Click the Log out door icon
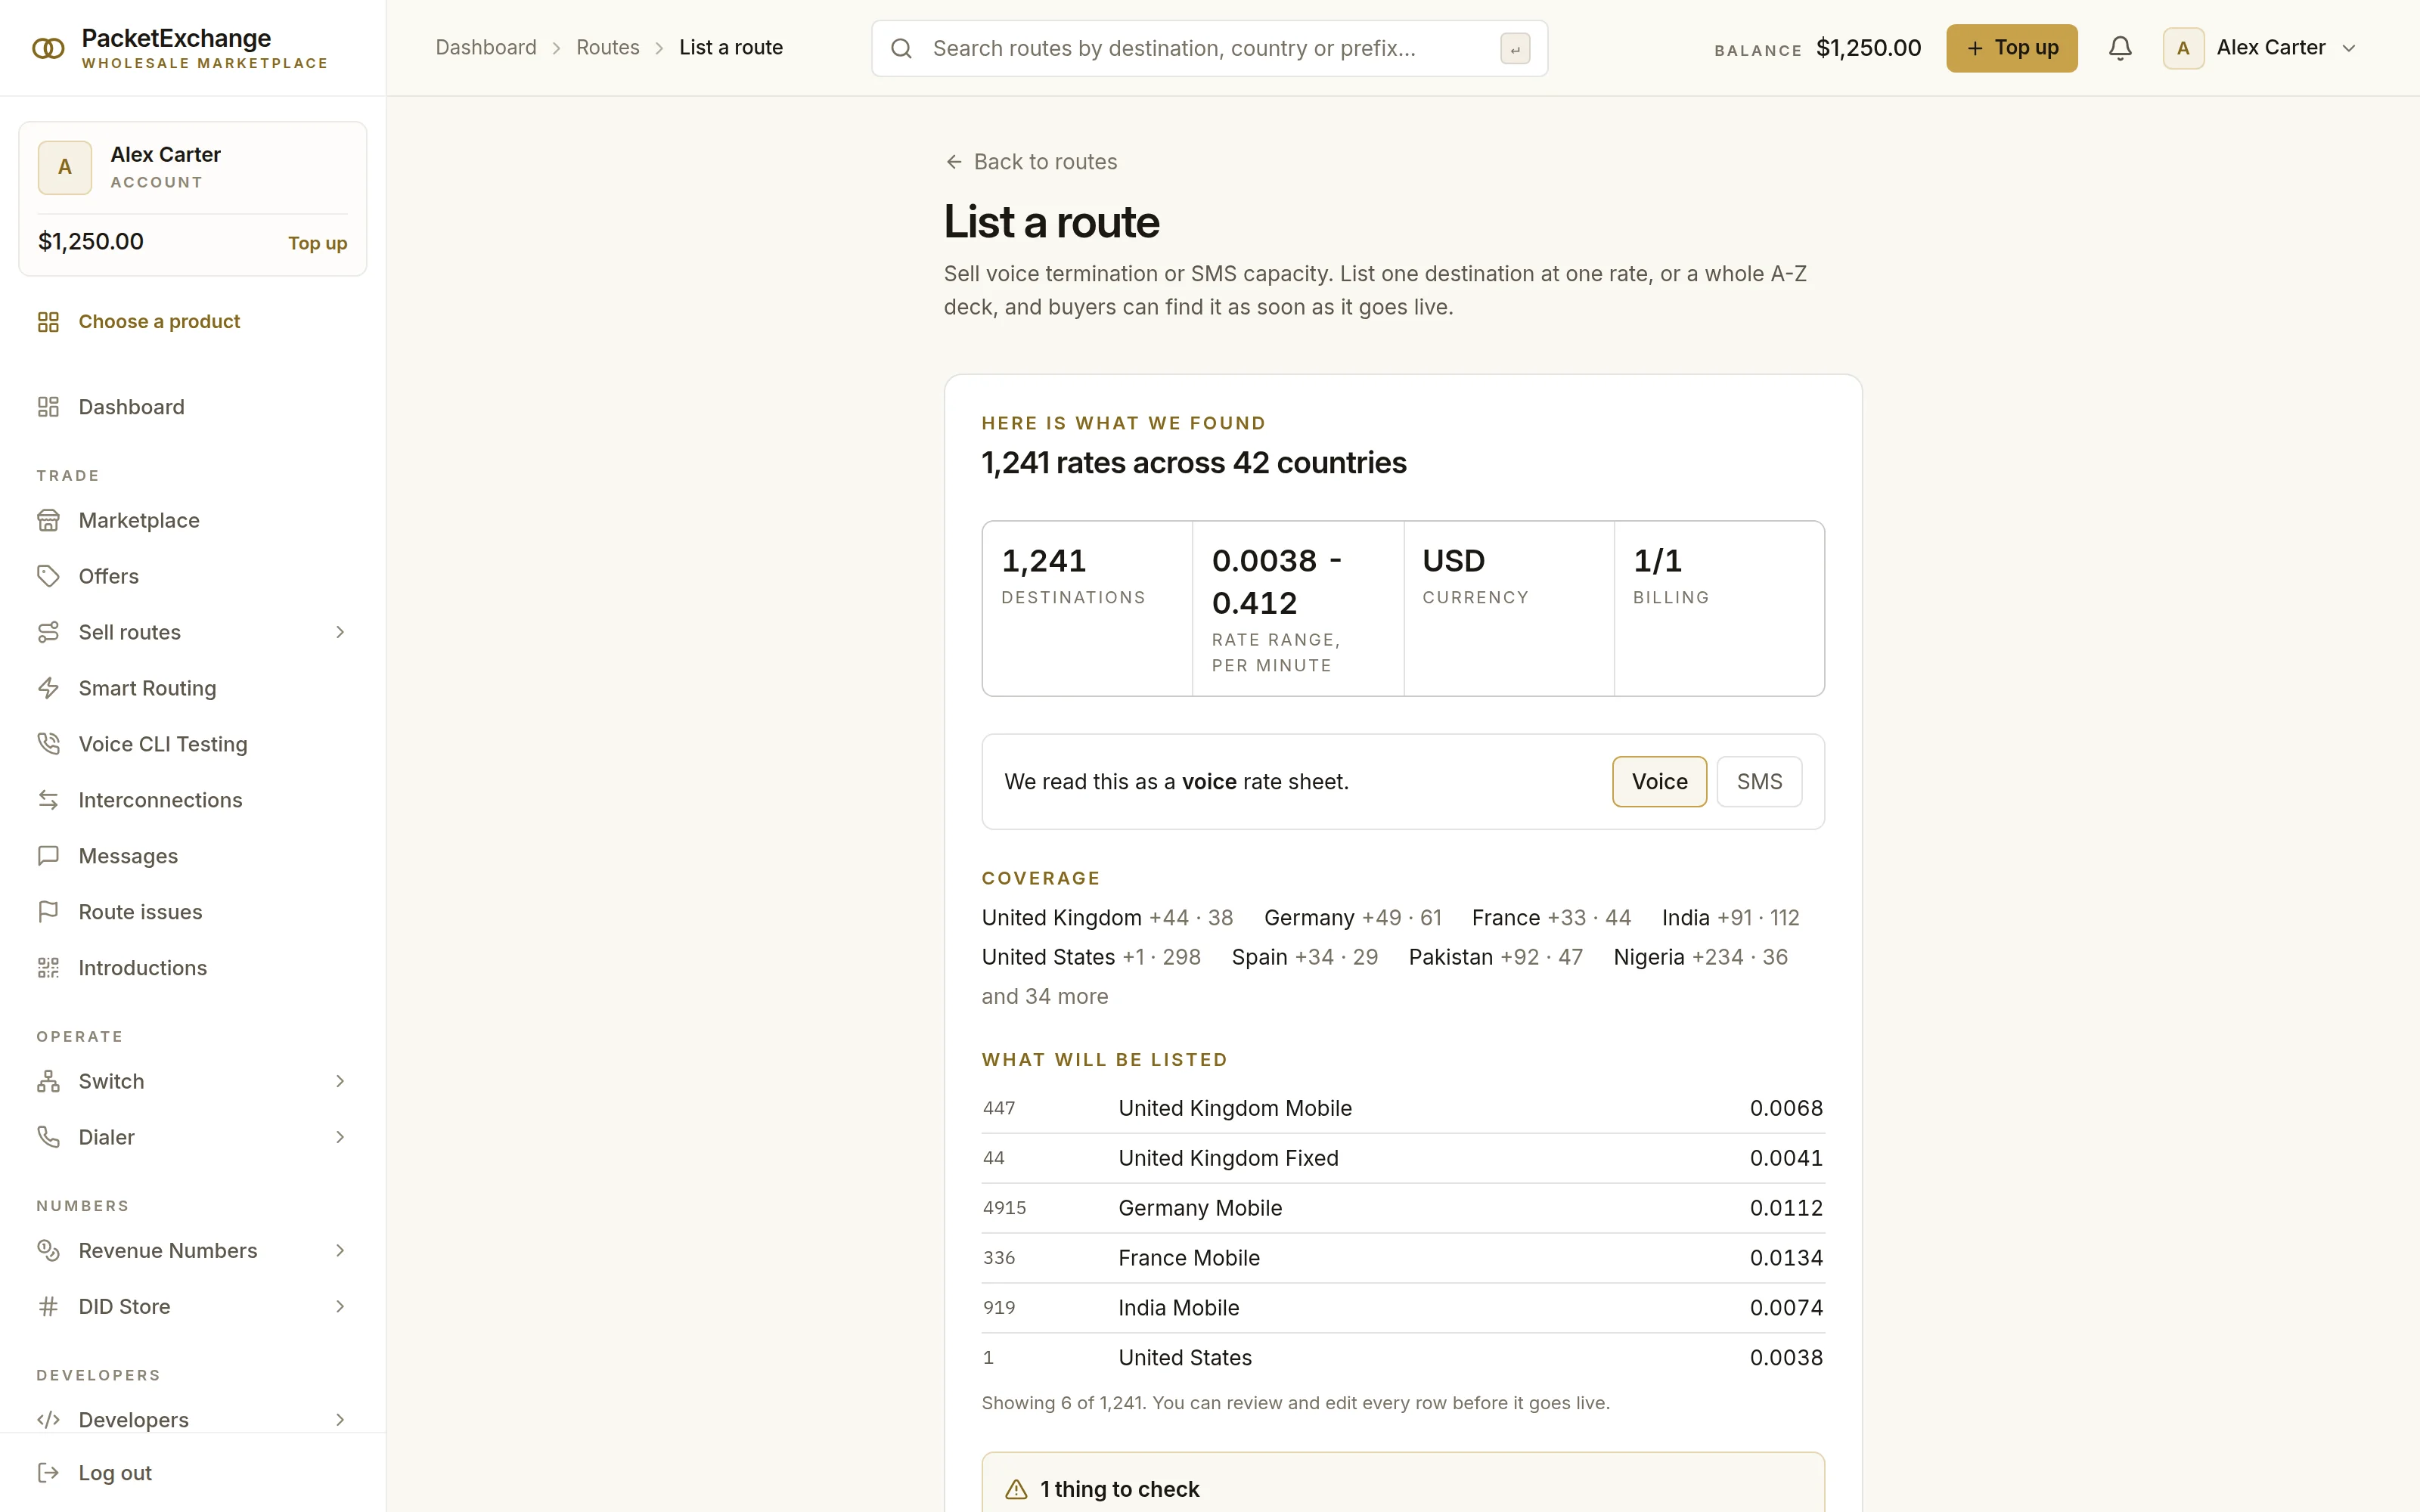The height and width of the screenshot is (1512, 2420). (x=48, y=1473)
